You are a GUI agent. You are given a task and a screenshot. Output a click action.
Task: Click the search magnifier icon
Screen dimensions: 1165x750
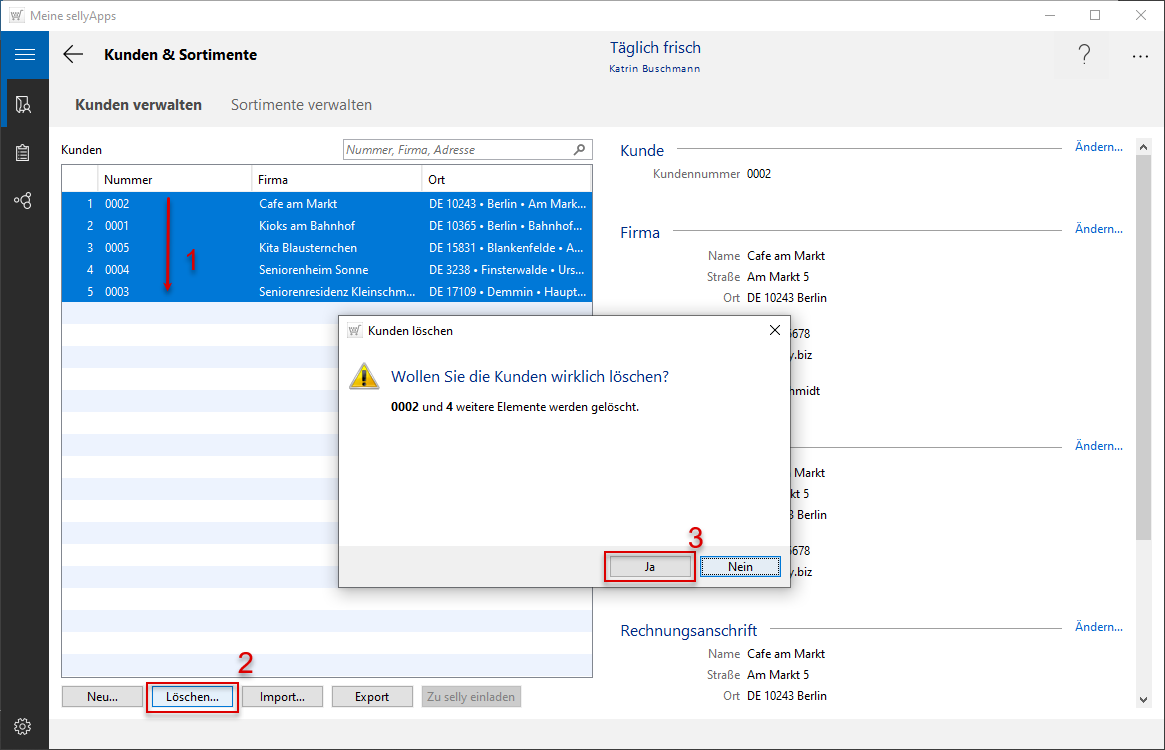point(579,150)
